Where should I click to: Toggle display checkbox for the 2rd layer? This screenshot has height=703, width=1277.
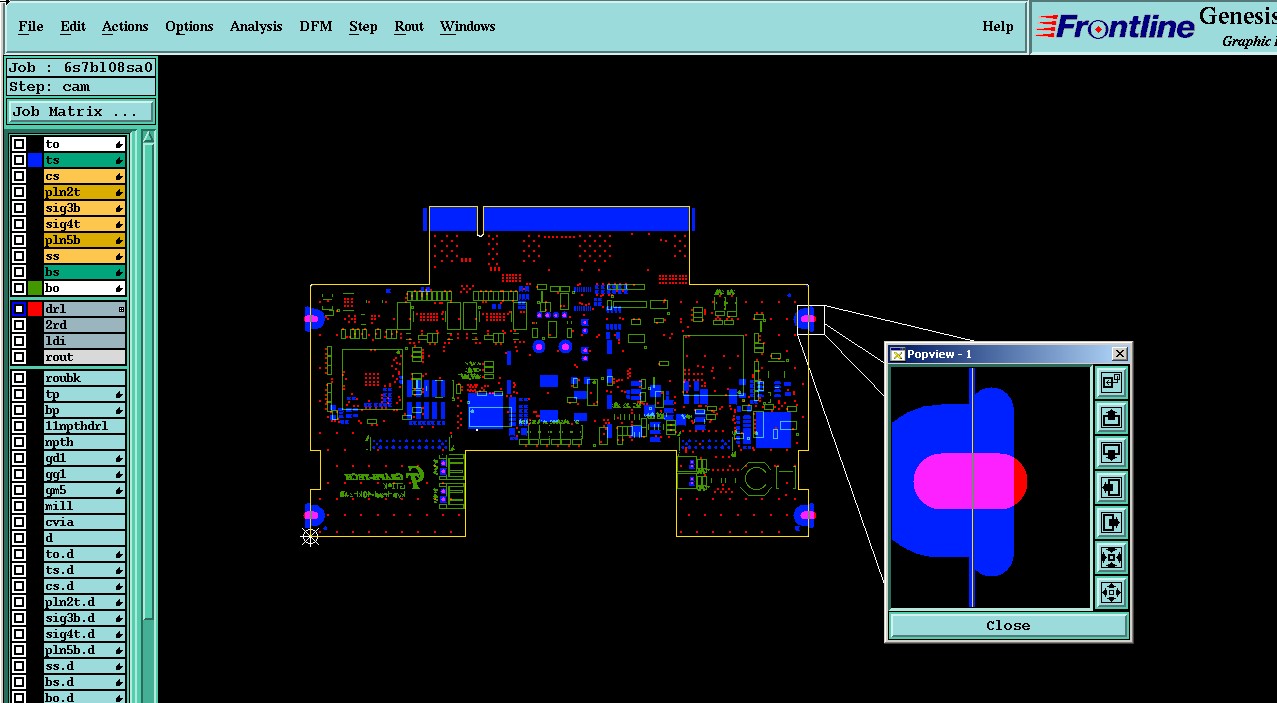(19, 325)
